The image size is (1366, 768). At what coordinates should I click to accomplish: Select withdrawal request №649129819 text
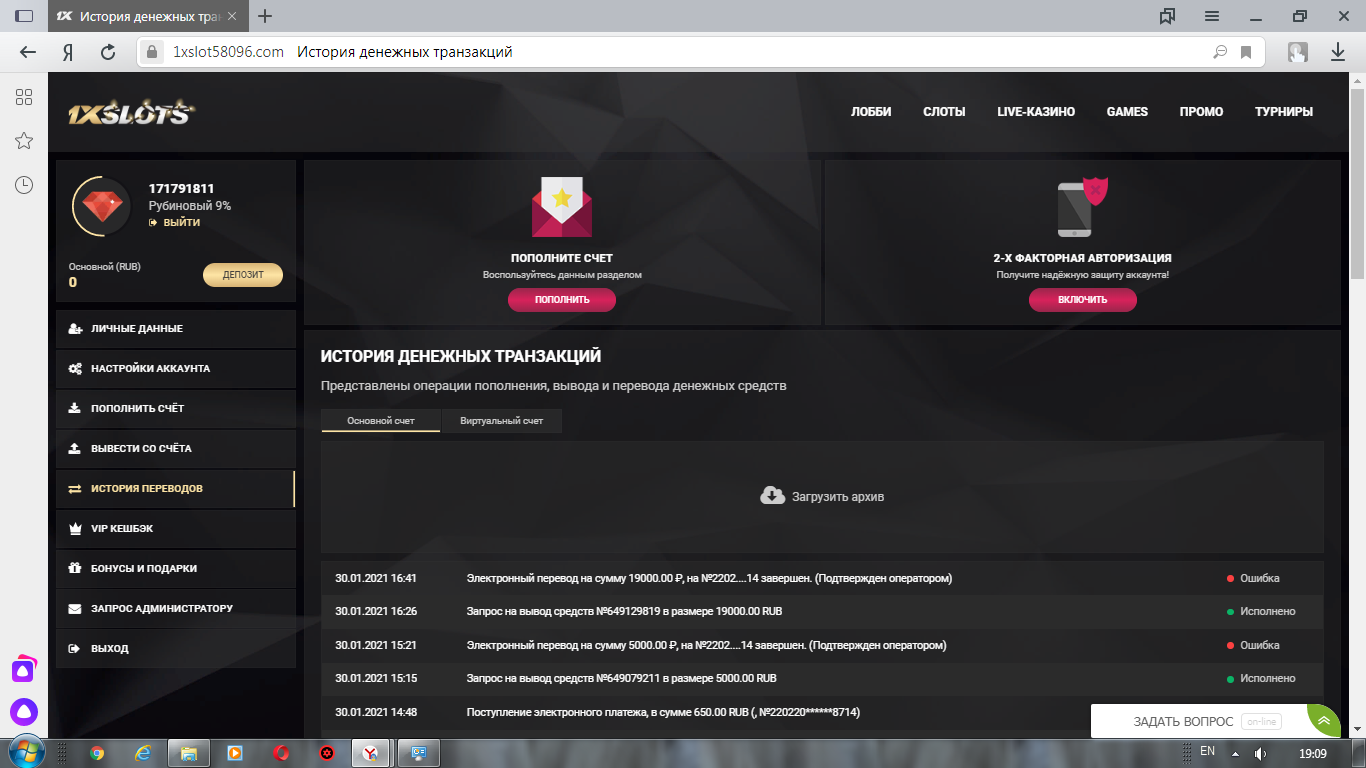click(624, 611)
